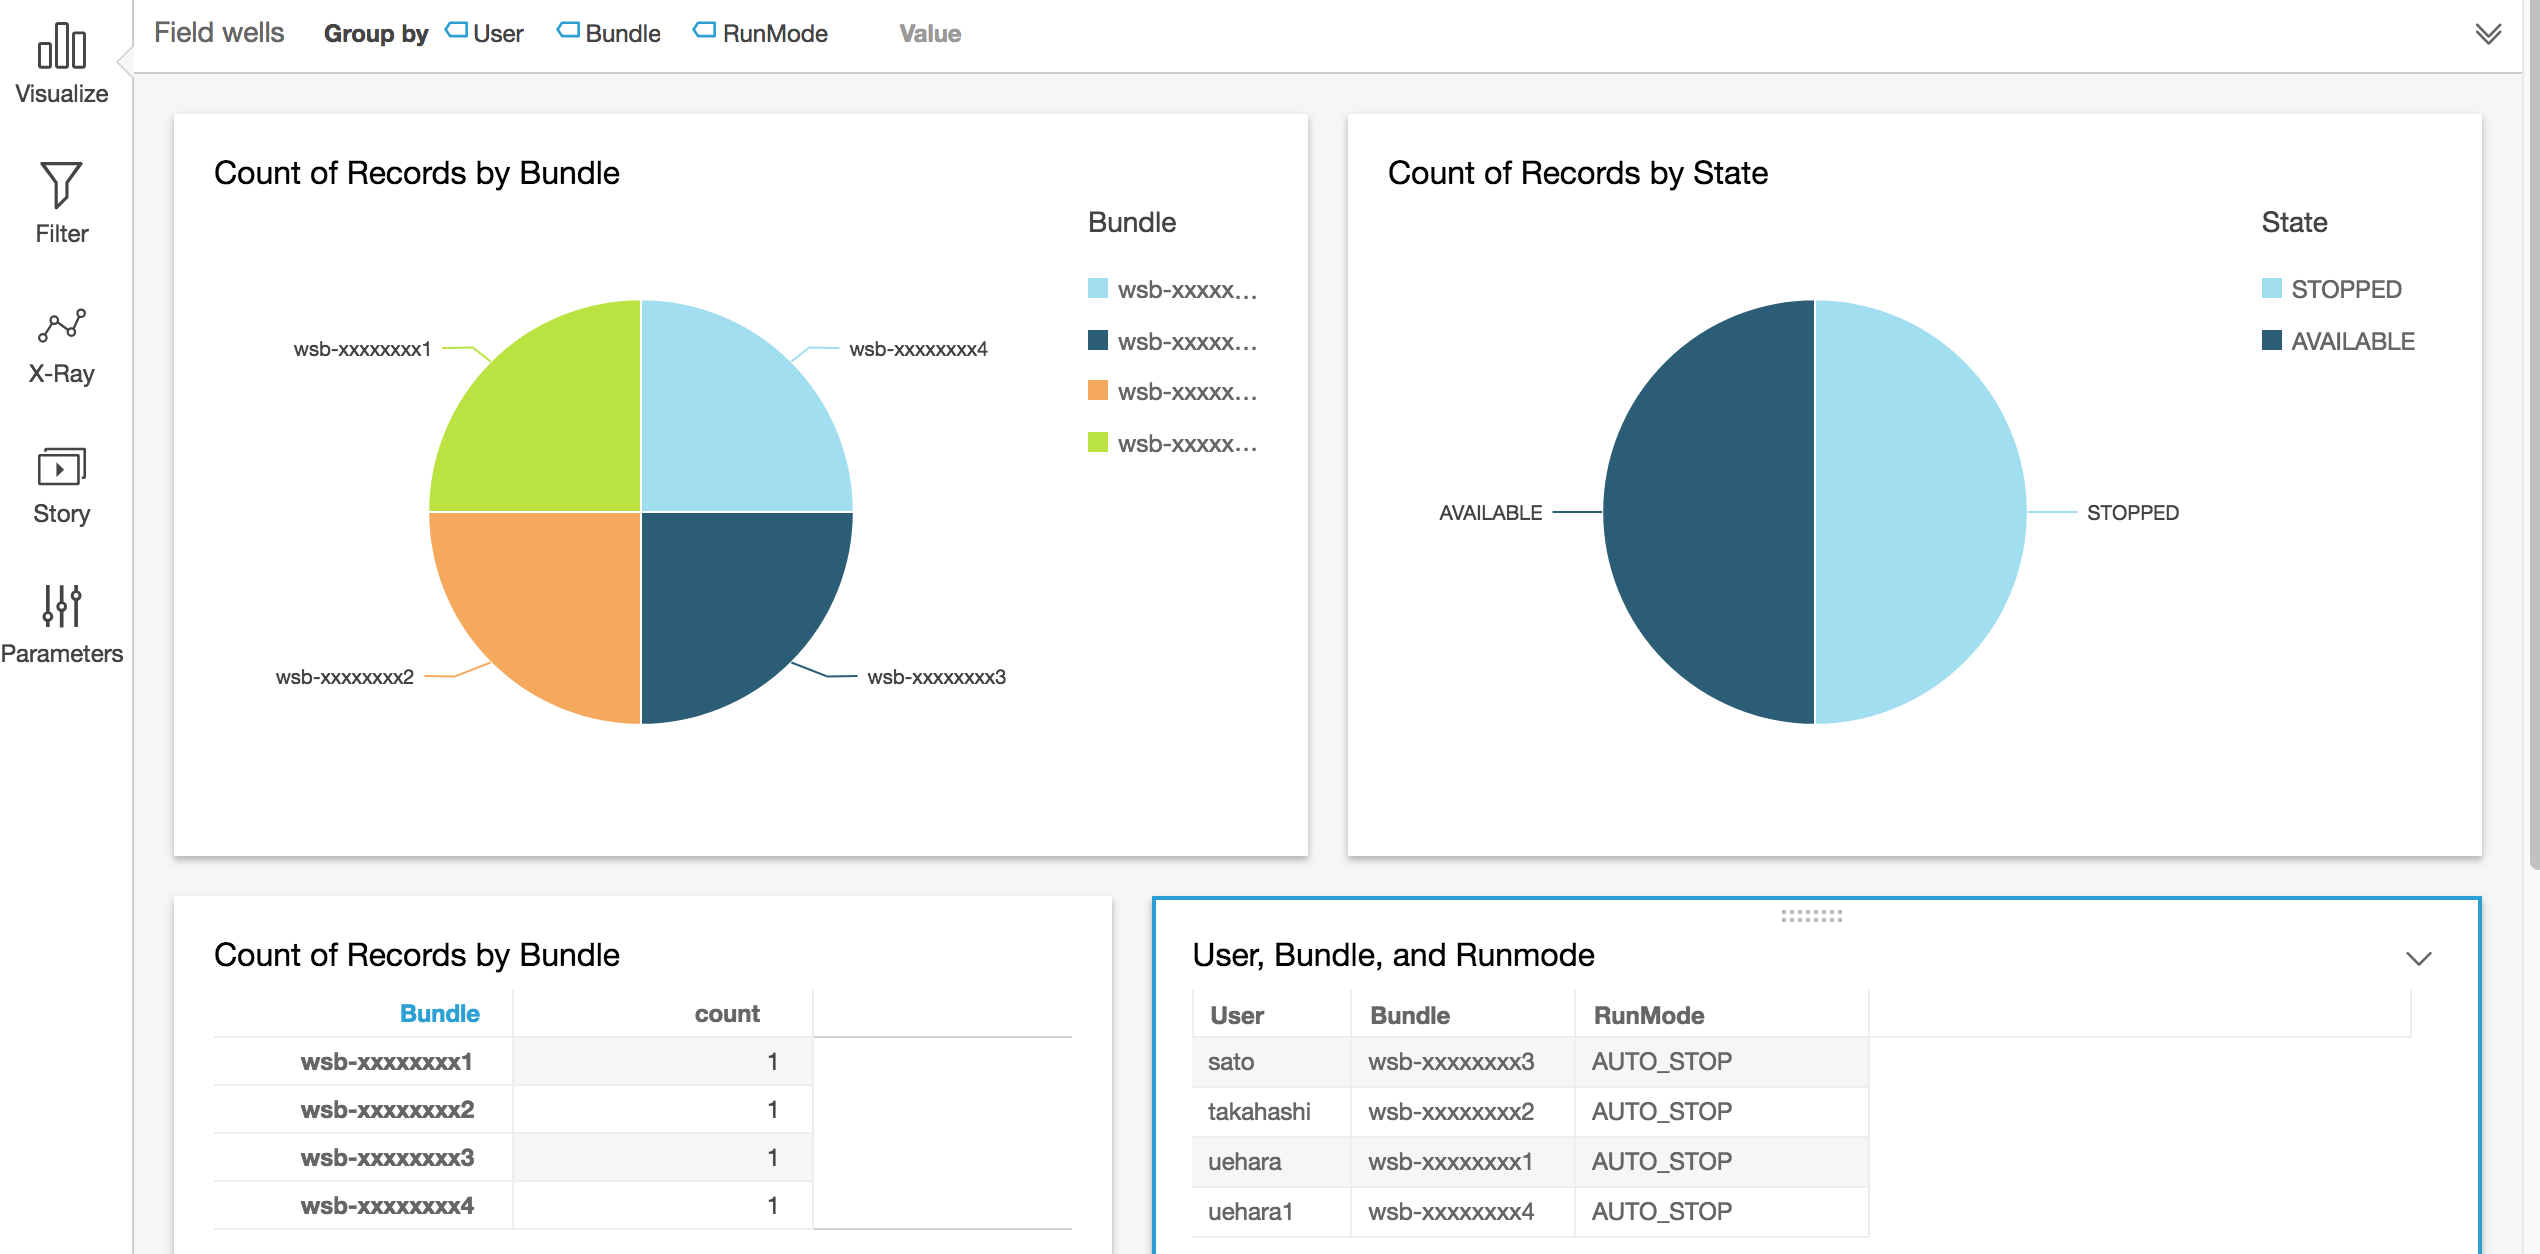Open the User, Bundle, and Runmode visual menu

[x=2418, y=958]
